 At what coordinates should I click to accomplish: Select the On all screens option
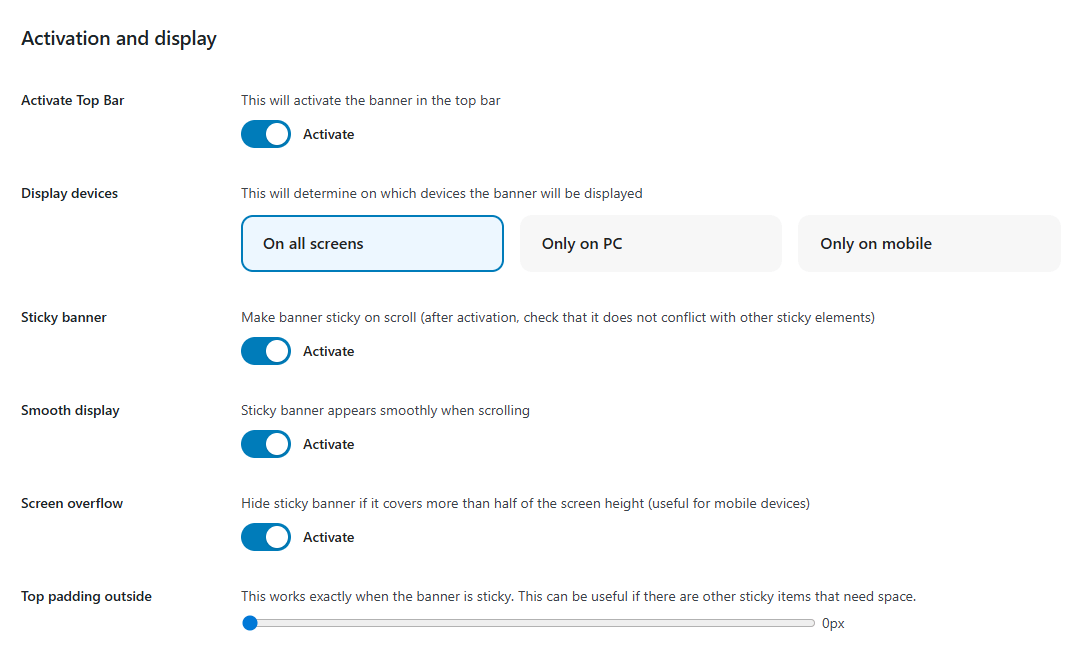[371, 243]
